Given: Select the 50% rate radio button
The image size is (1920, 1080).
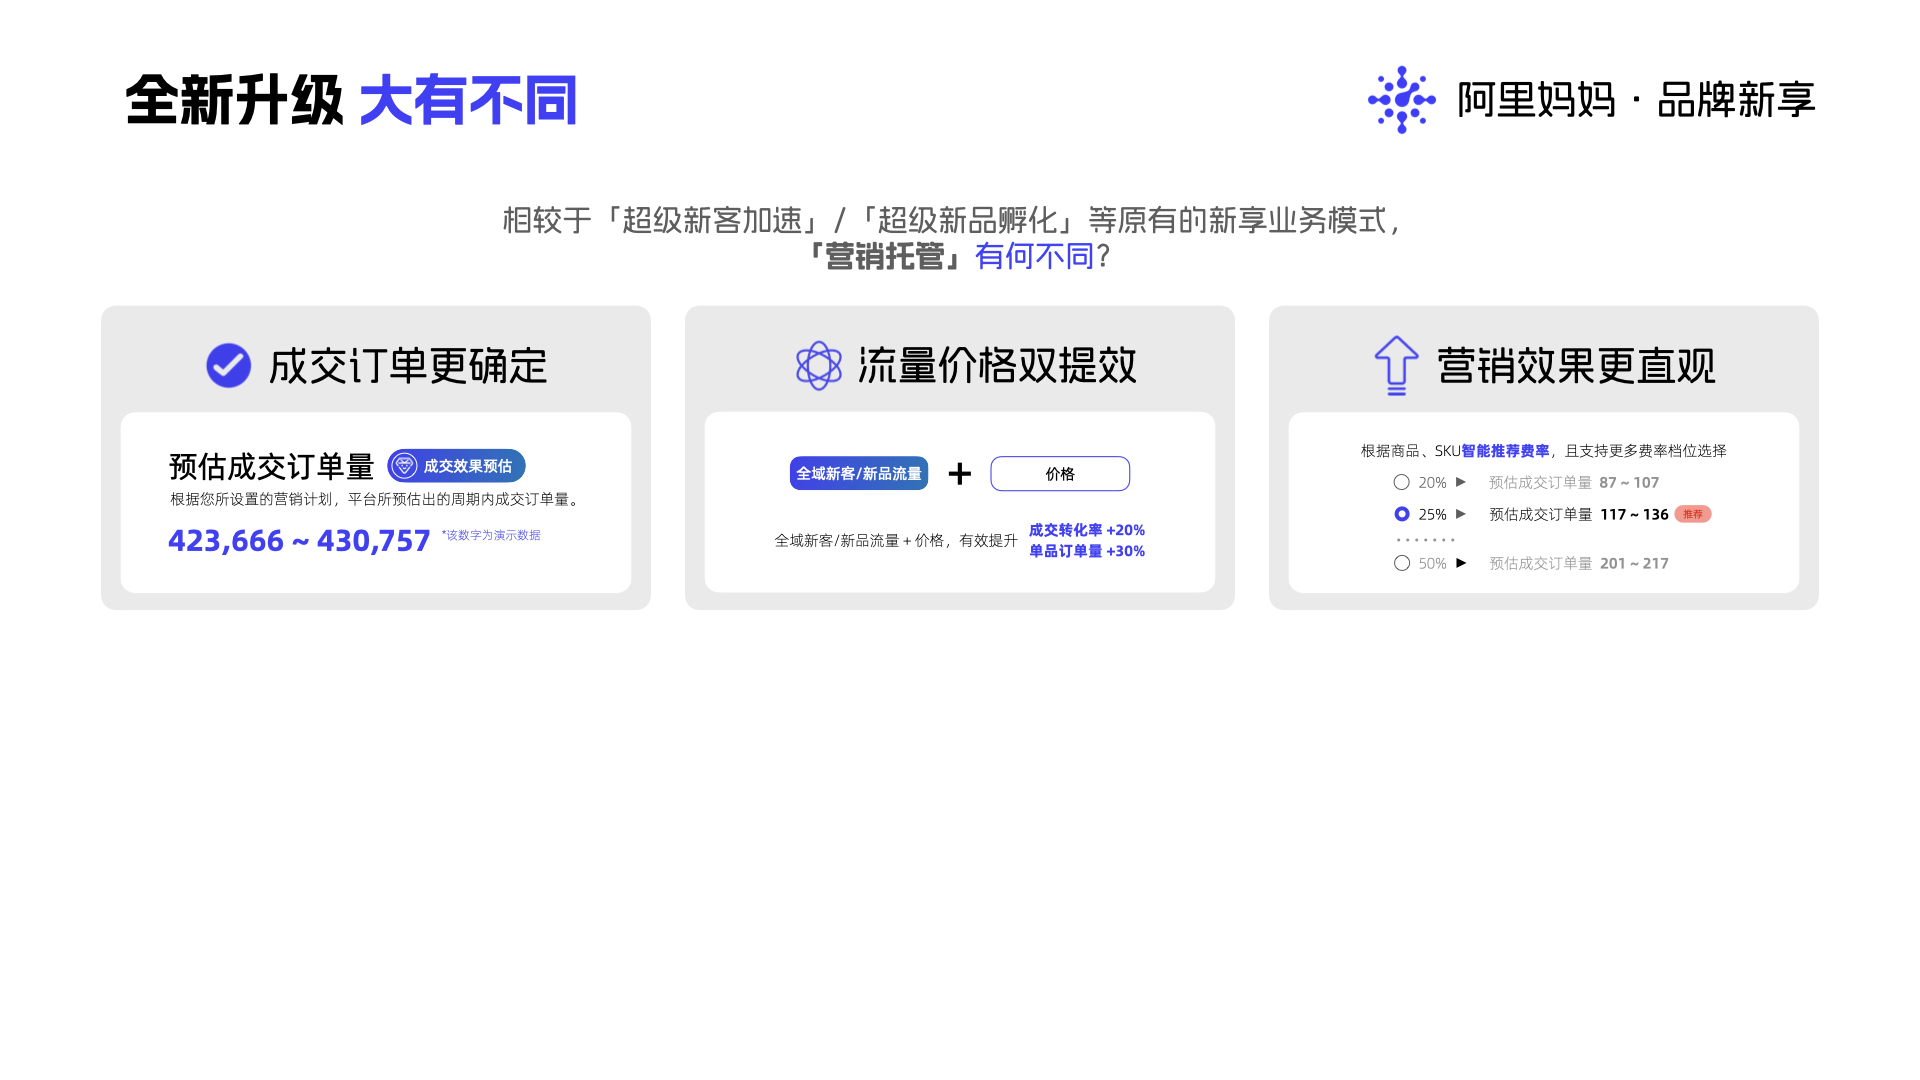Looking at the screenshot, I should click(1401, 563).
